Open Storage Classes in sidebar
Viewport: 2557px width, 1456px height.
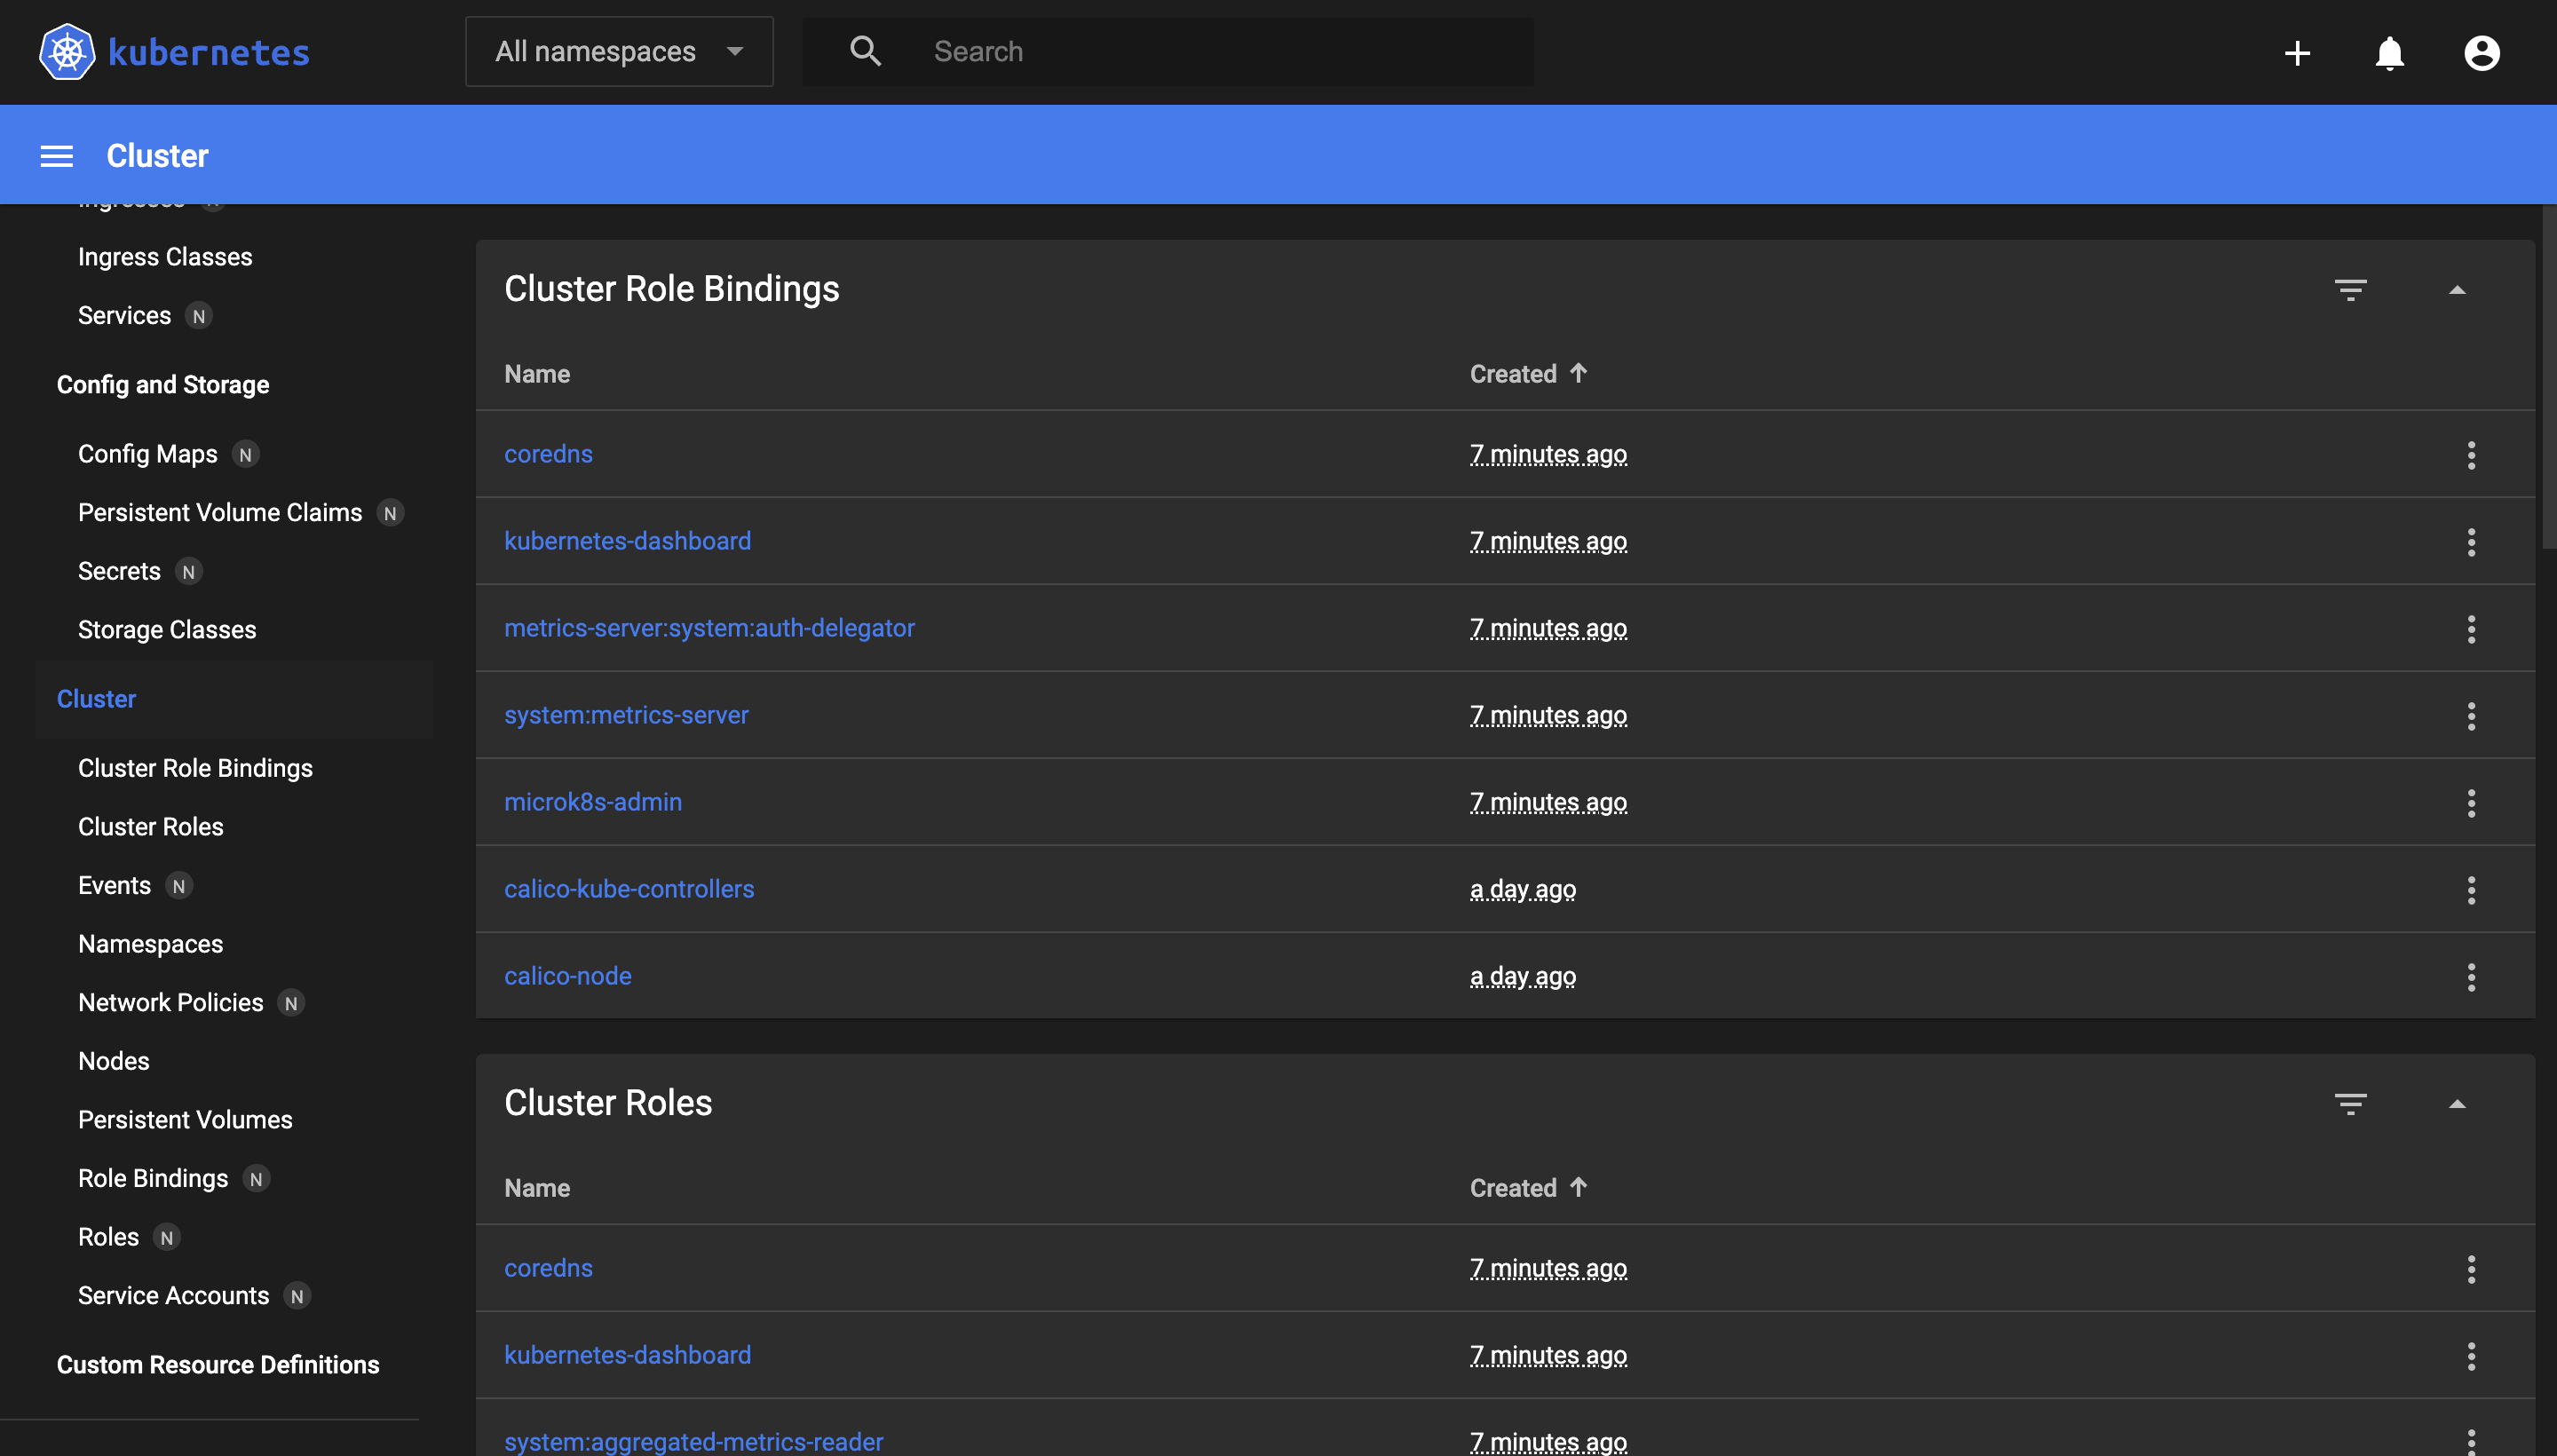[x=167, y=630]
